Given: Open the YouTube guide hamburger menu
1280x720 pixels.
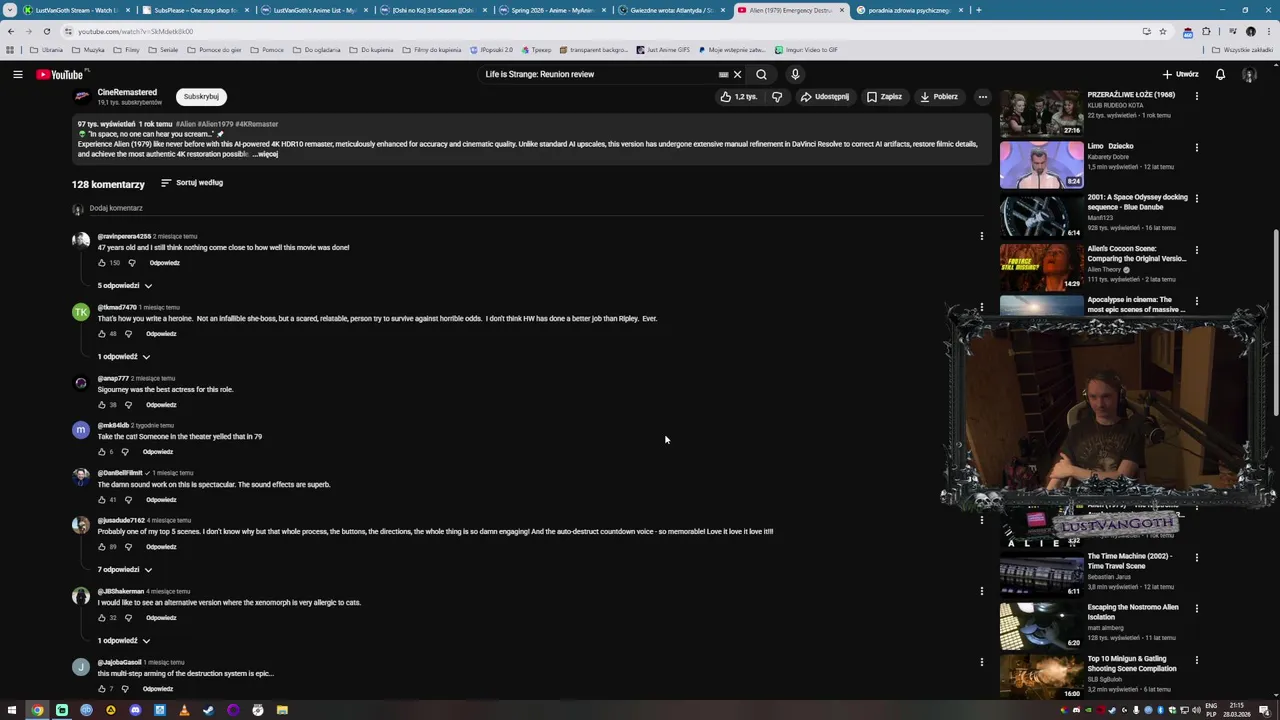Looking at the screenshot, I should 17,74.
